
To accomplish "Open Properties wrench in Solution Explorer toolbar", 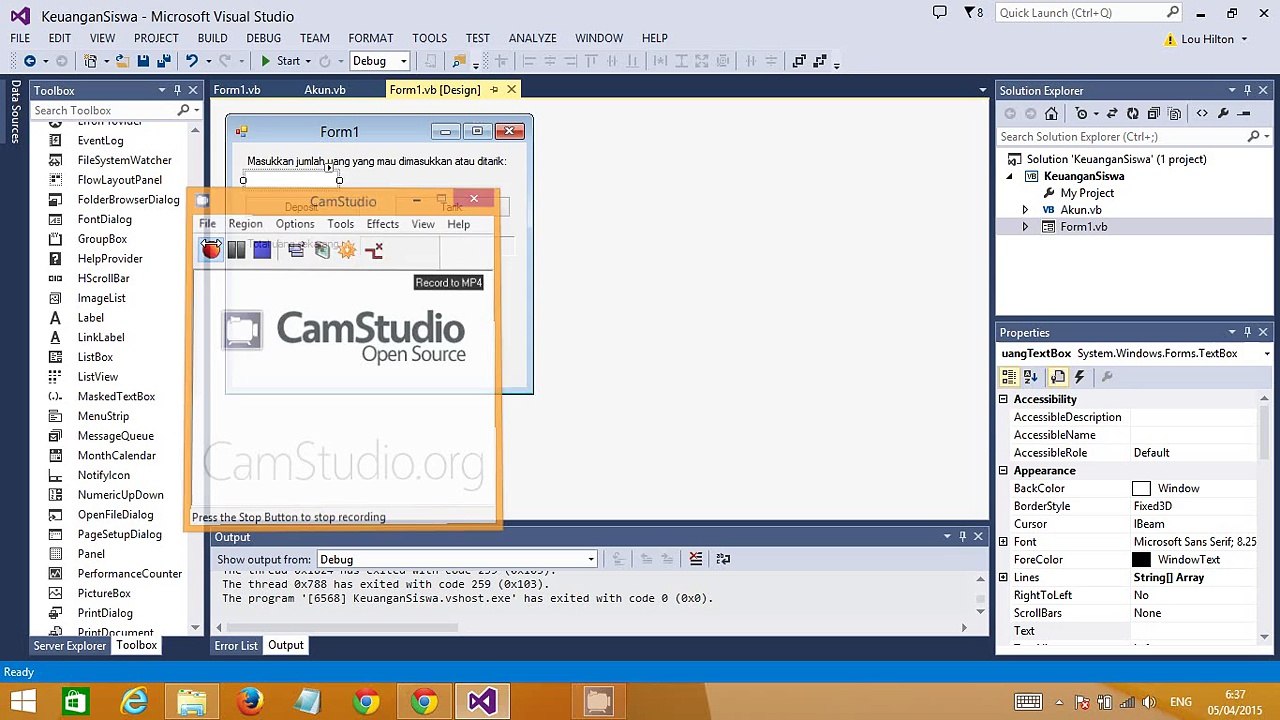I will coord(1223,114).
